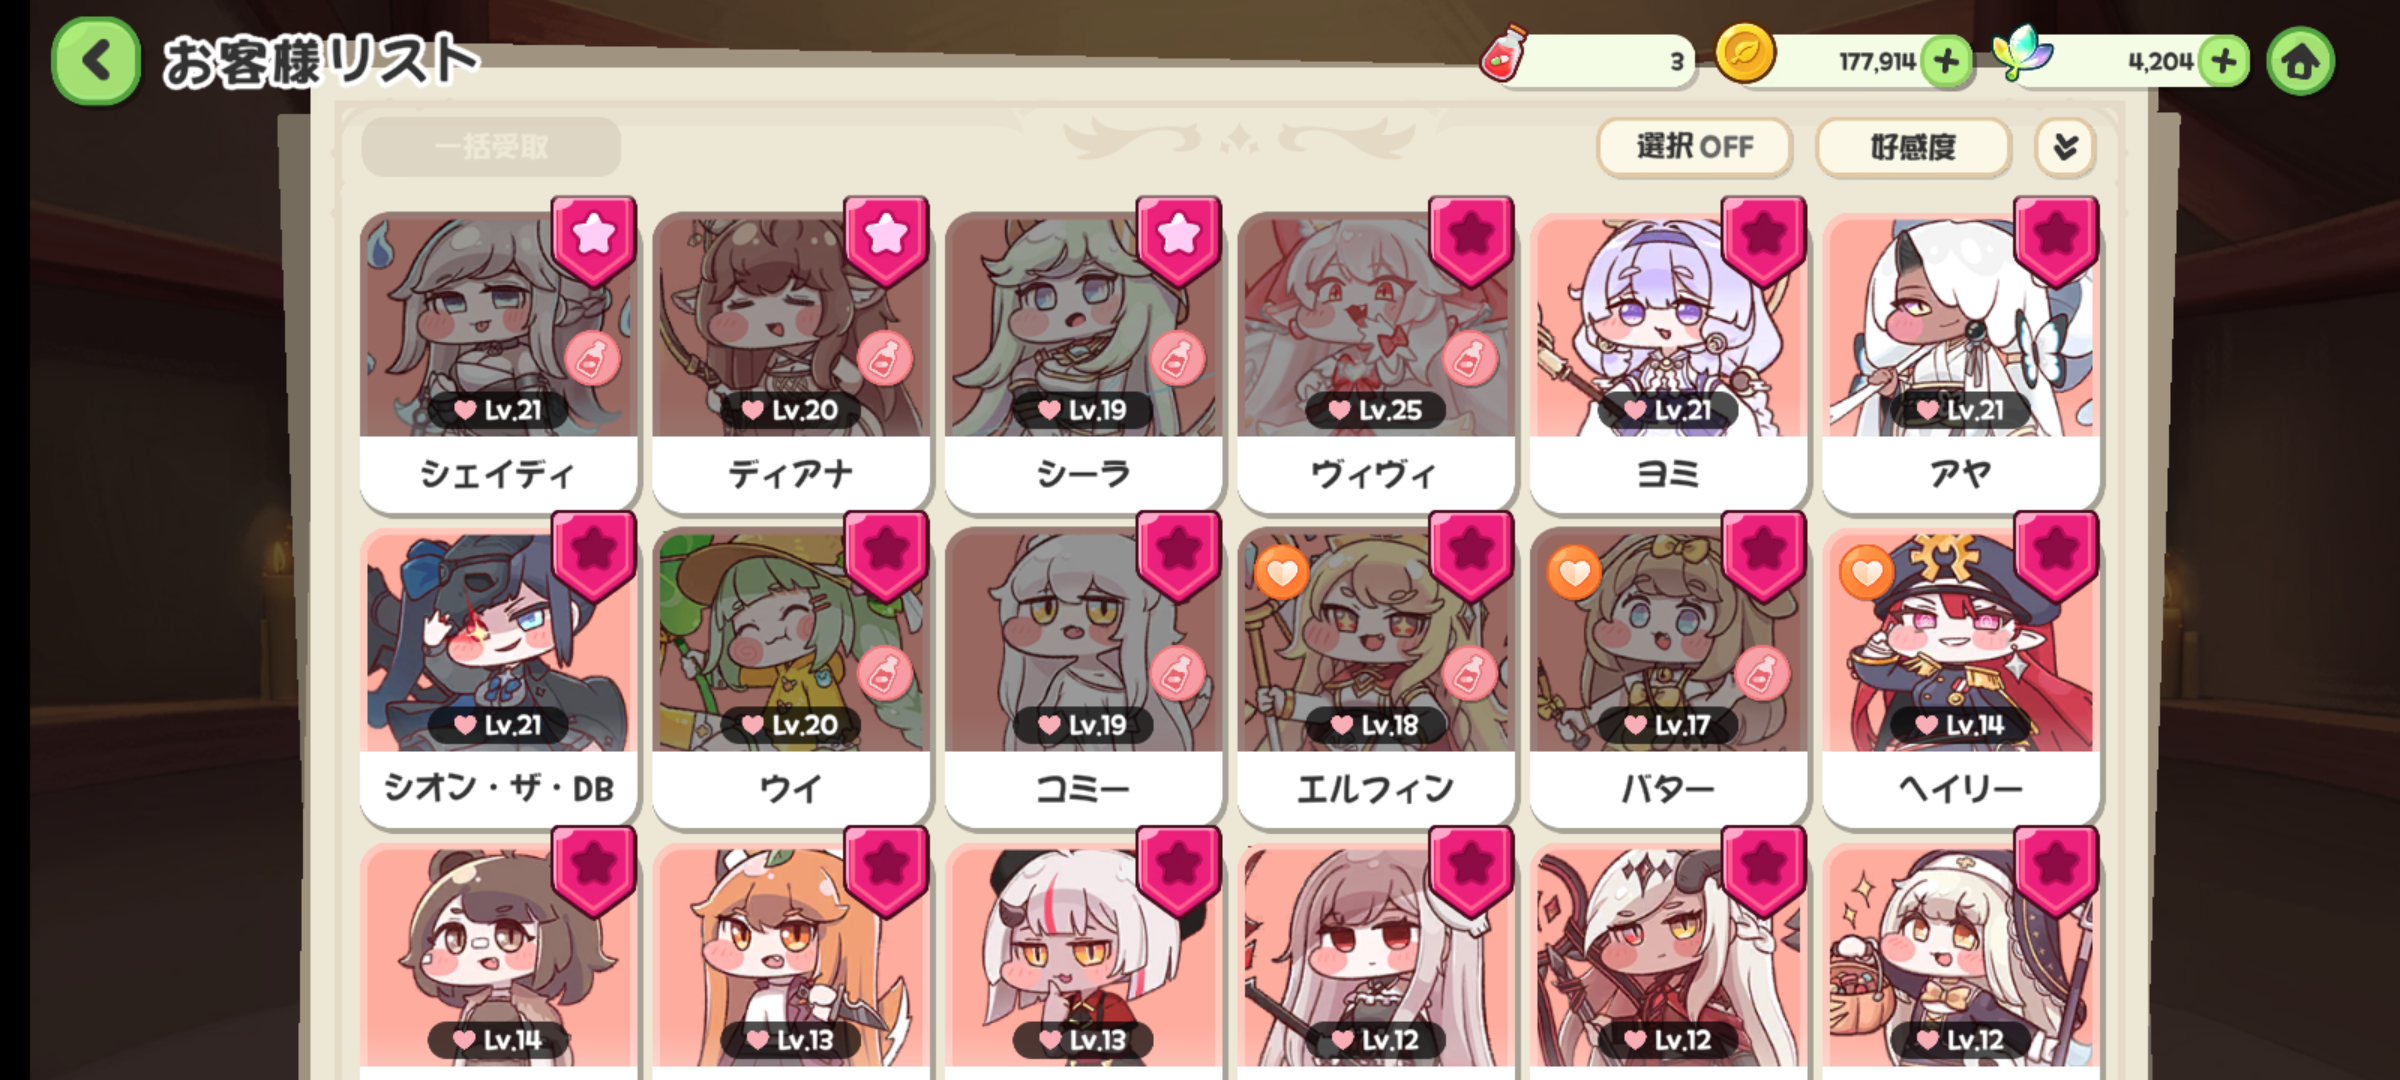Image resolution: width=2400 pixels, height=1080 pixels.
Task: Tap the orange heart icon on エルフィン
Action: tap(1282, 573)
